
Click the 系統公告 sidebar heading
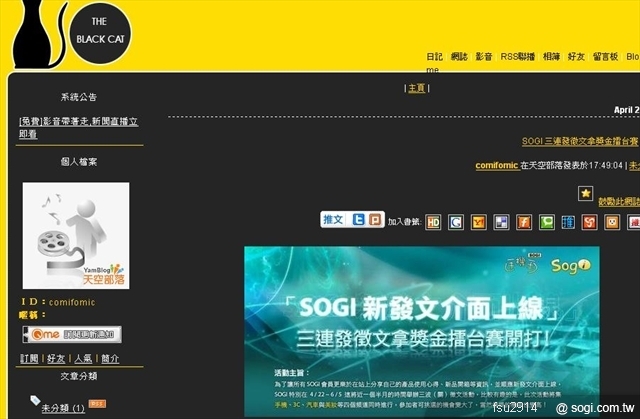click(x=79, y=97)
